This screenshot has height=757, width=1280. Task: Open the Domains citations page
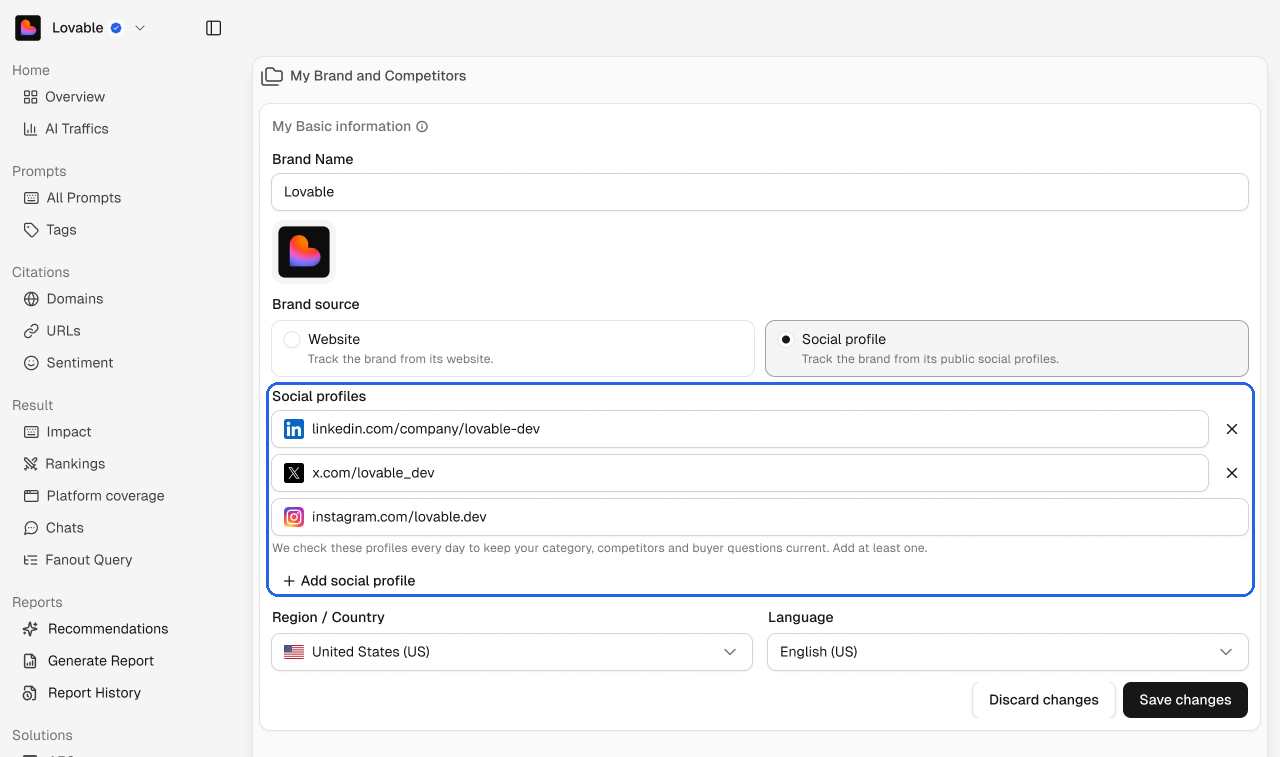(63, 299)
